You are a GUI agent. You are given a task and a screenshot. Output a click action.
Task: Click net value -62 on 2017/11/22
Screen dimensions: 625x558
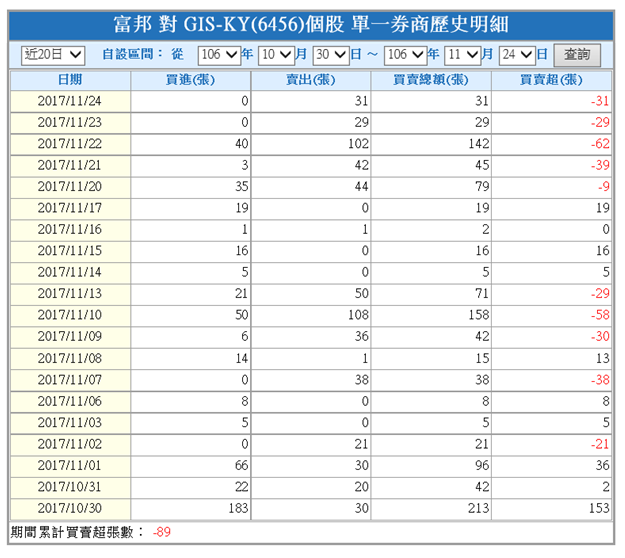tap(600, 144)
